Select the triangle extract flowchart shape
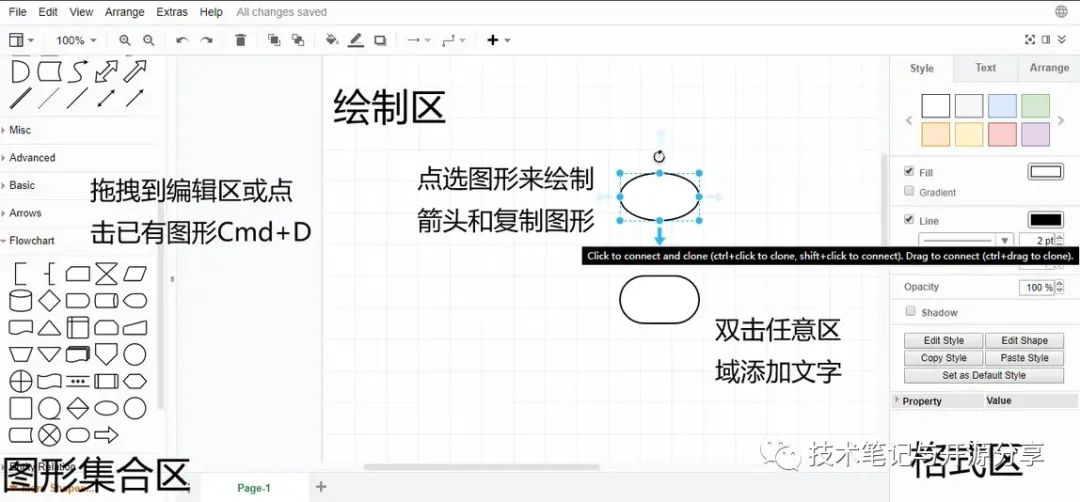The width and height of the screenshot is (1080, 502). coord(49,328)
